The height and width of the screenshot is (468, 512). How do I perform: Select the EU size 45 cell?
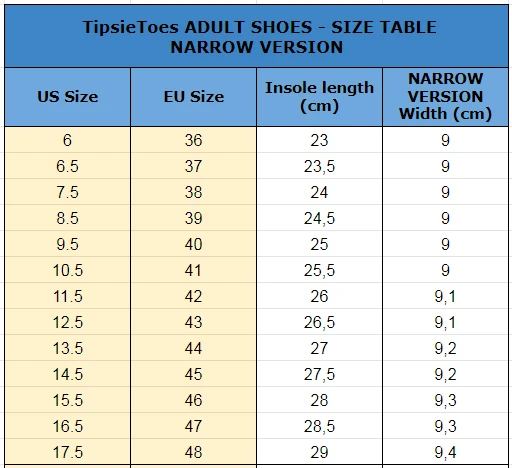tap(194, 374)
